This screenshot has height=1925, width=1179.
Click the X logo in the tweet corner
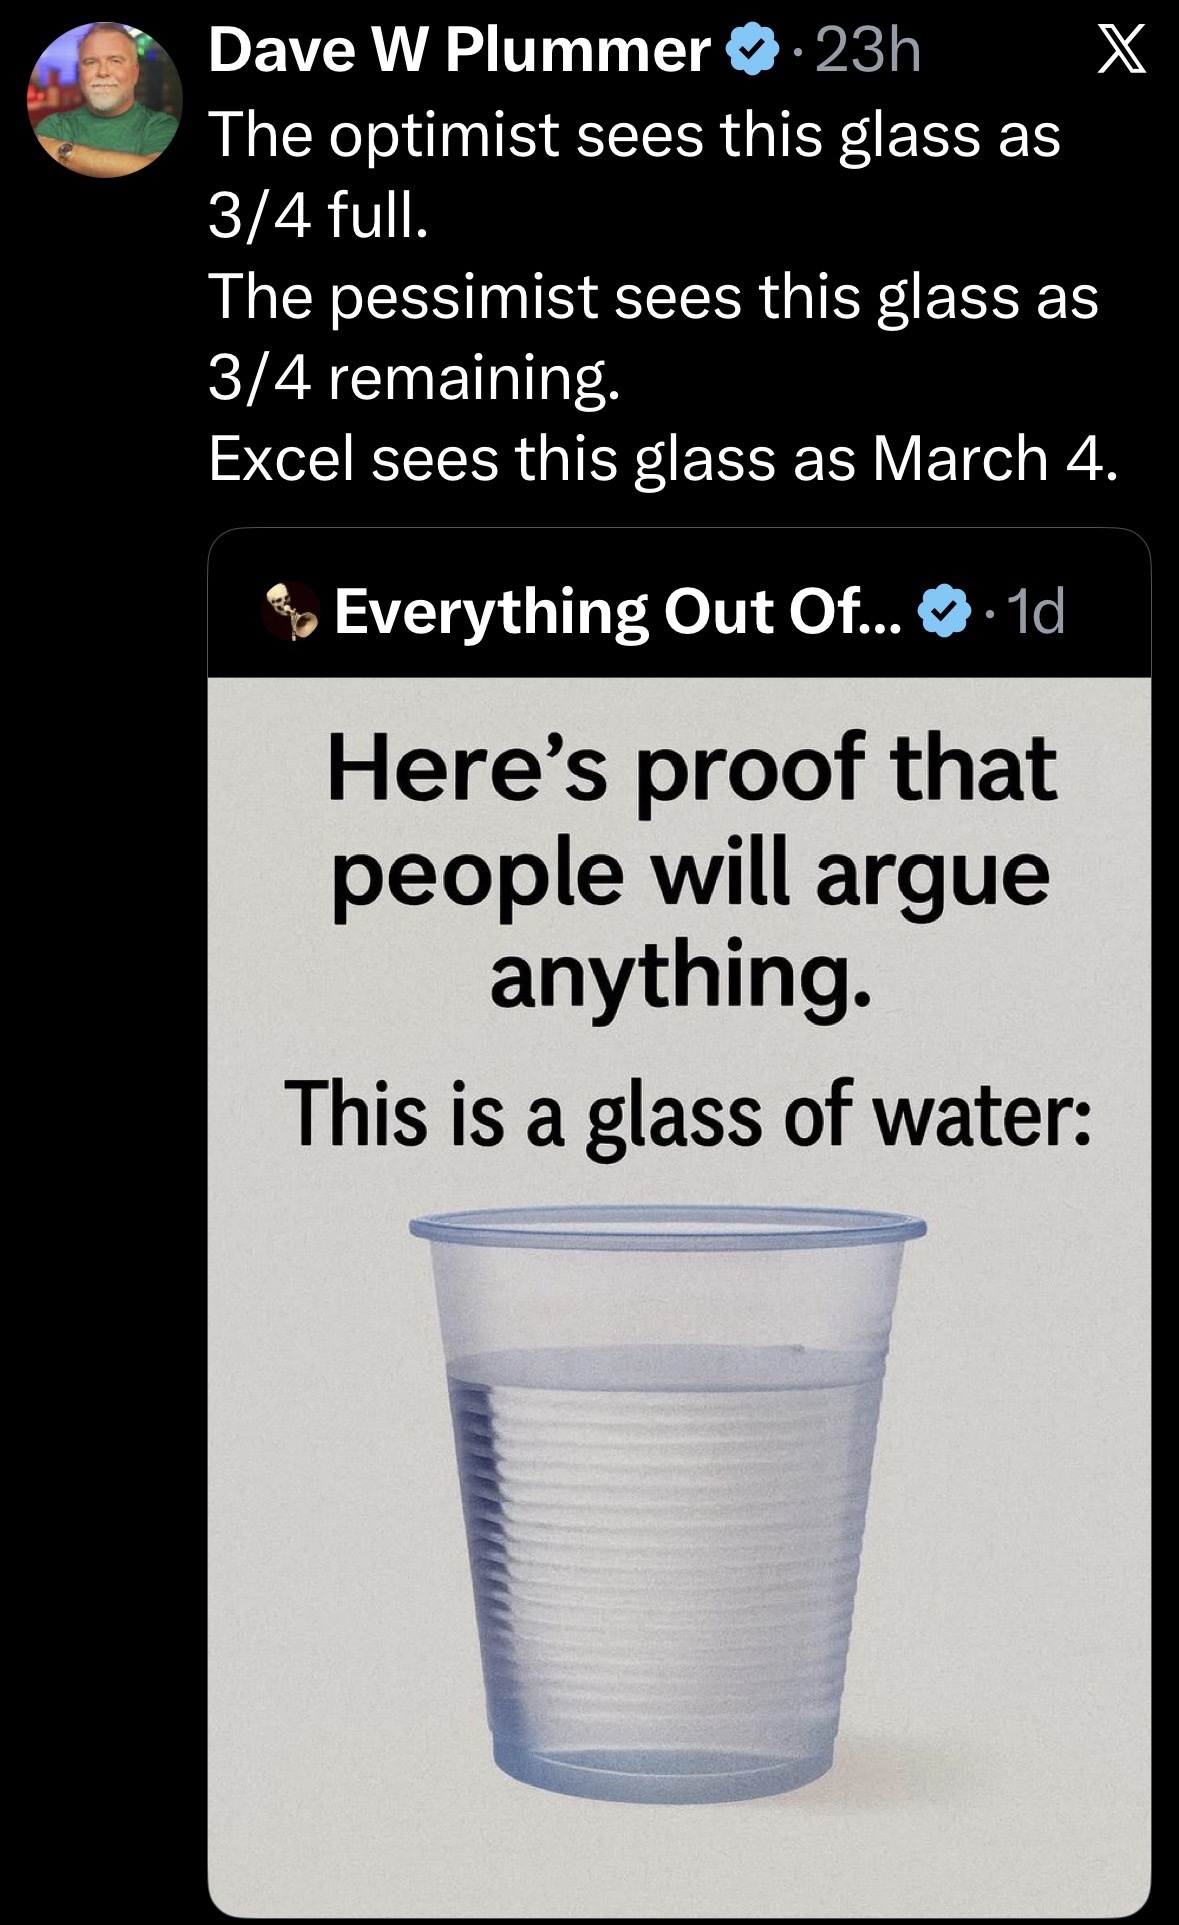[1121, 50]
